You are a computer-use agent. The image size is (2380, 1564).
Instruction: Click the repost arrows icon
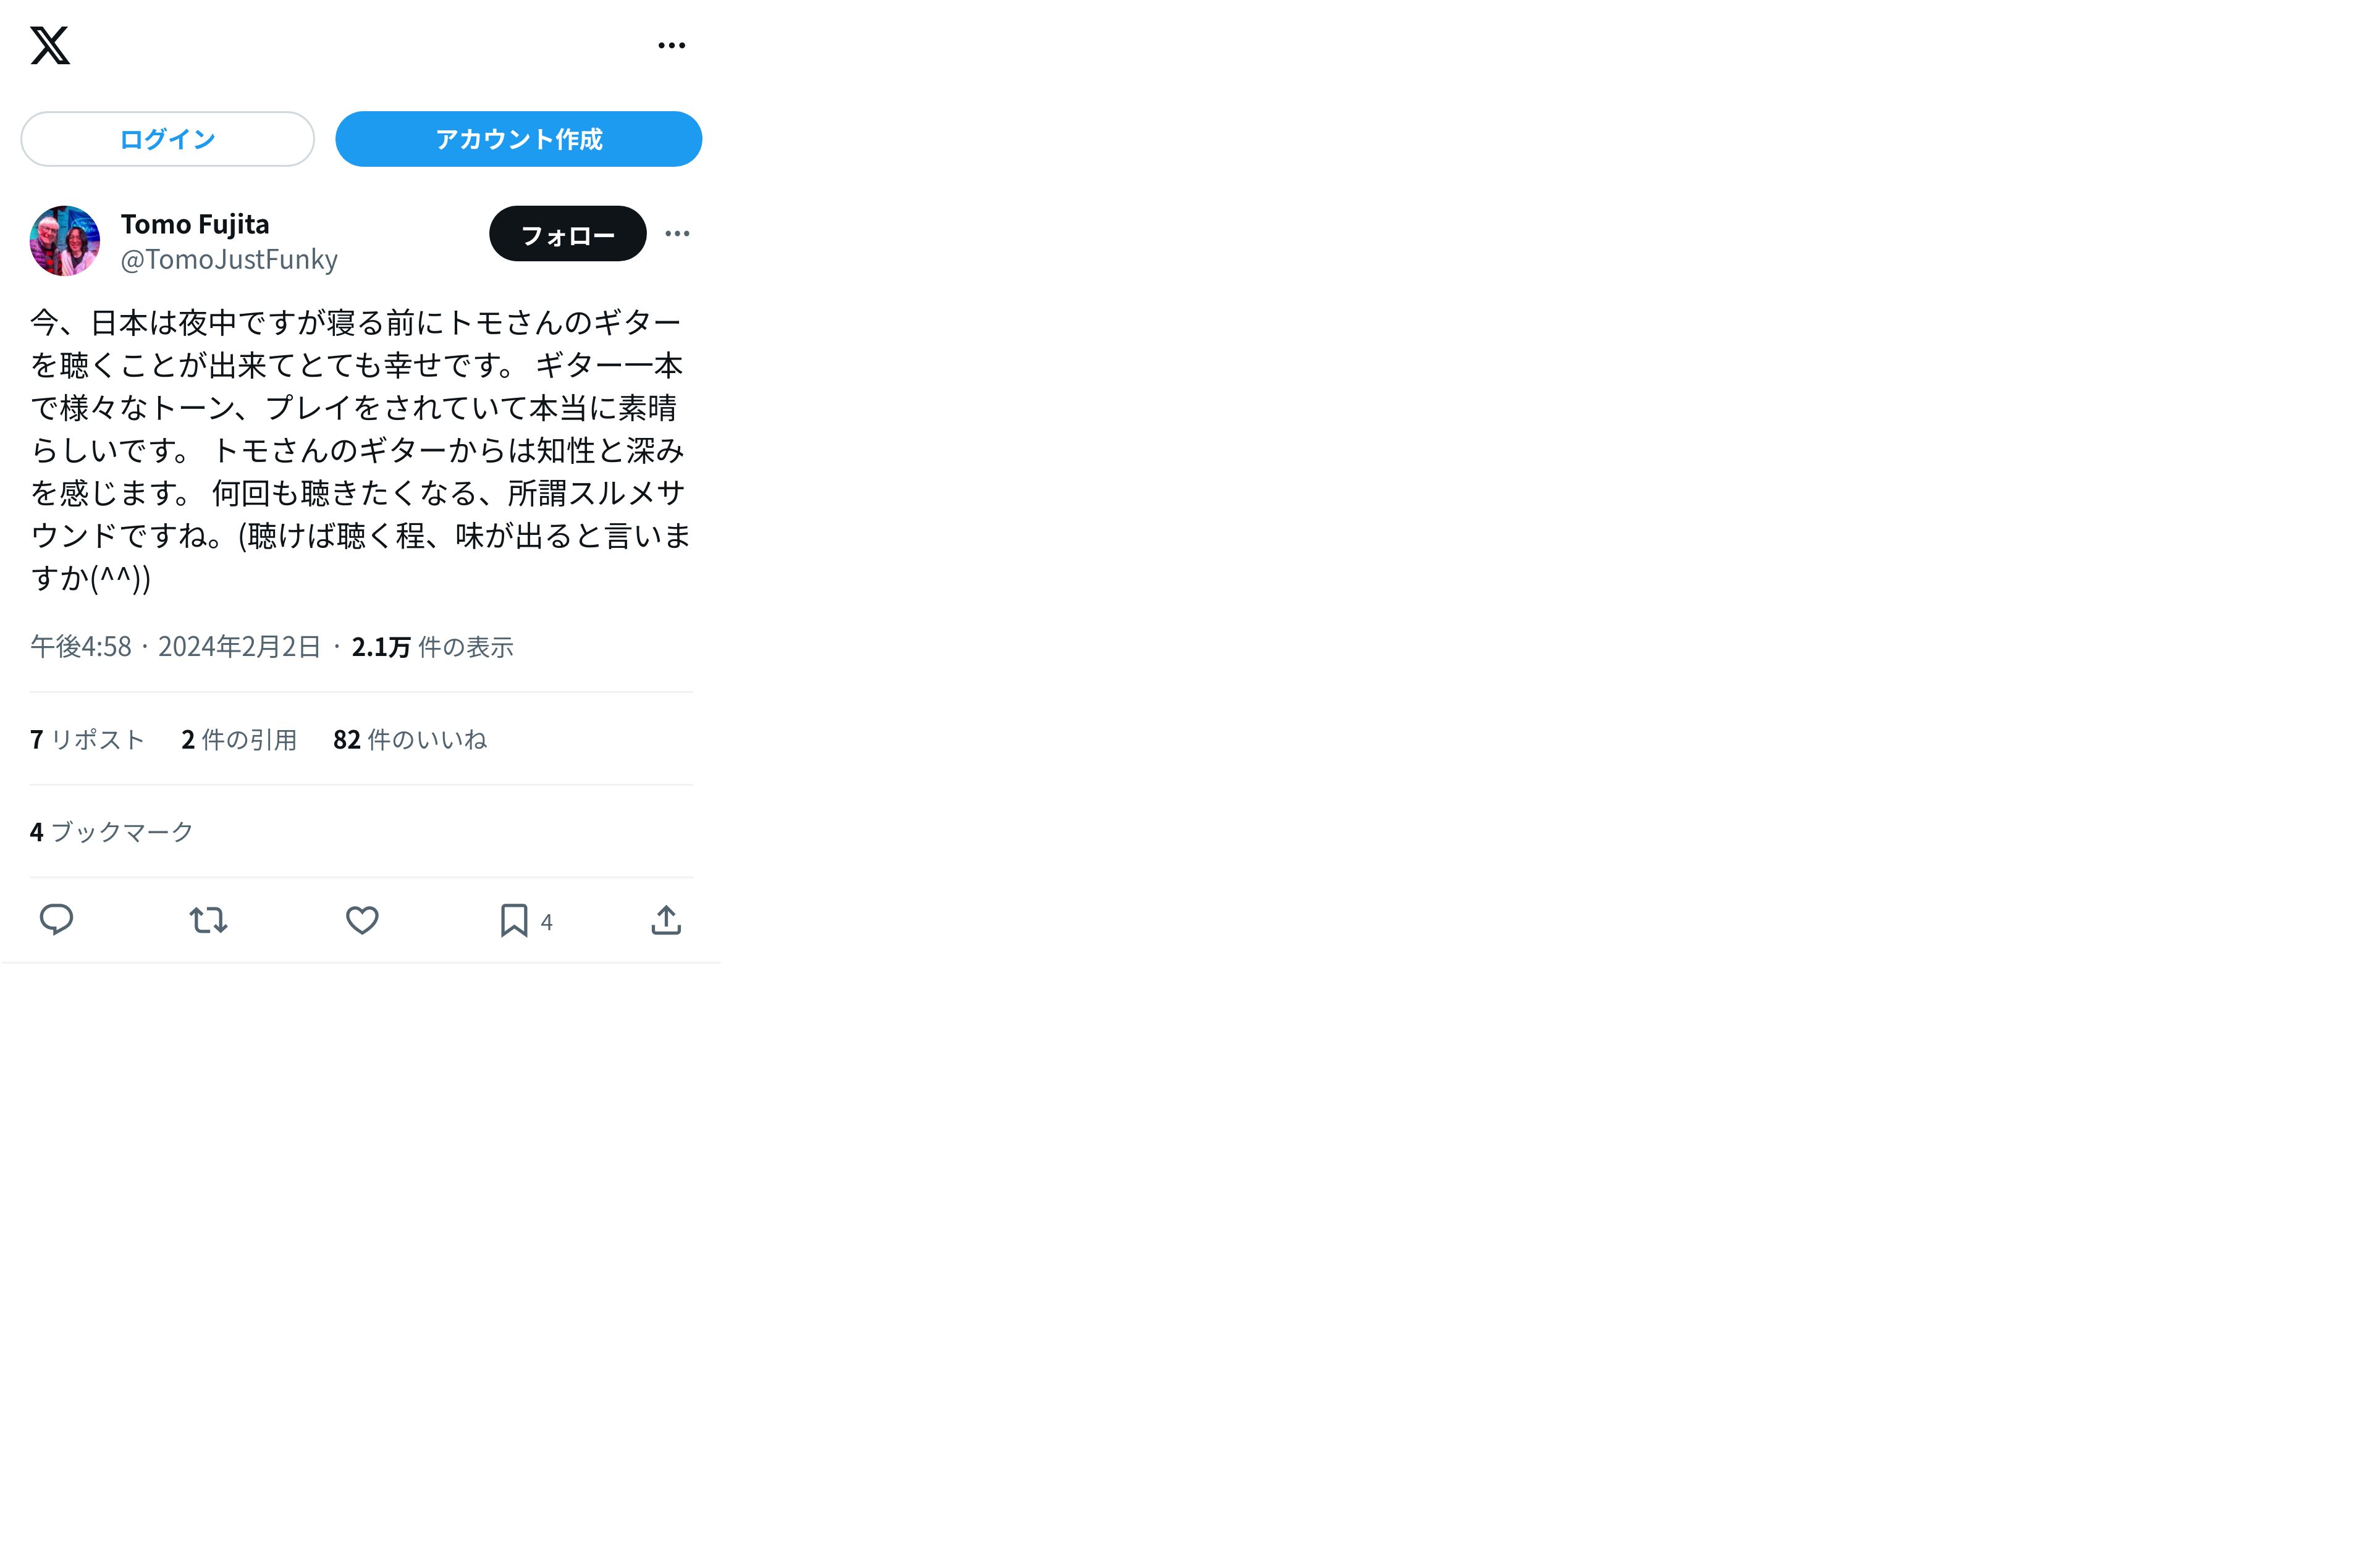(x=209, y=920)
